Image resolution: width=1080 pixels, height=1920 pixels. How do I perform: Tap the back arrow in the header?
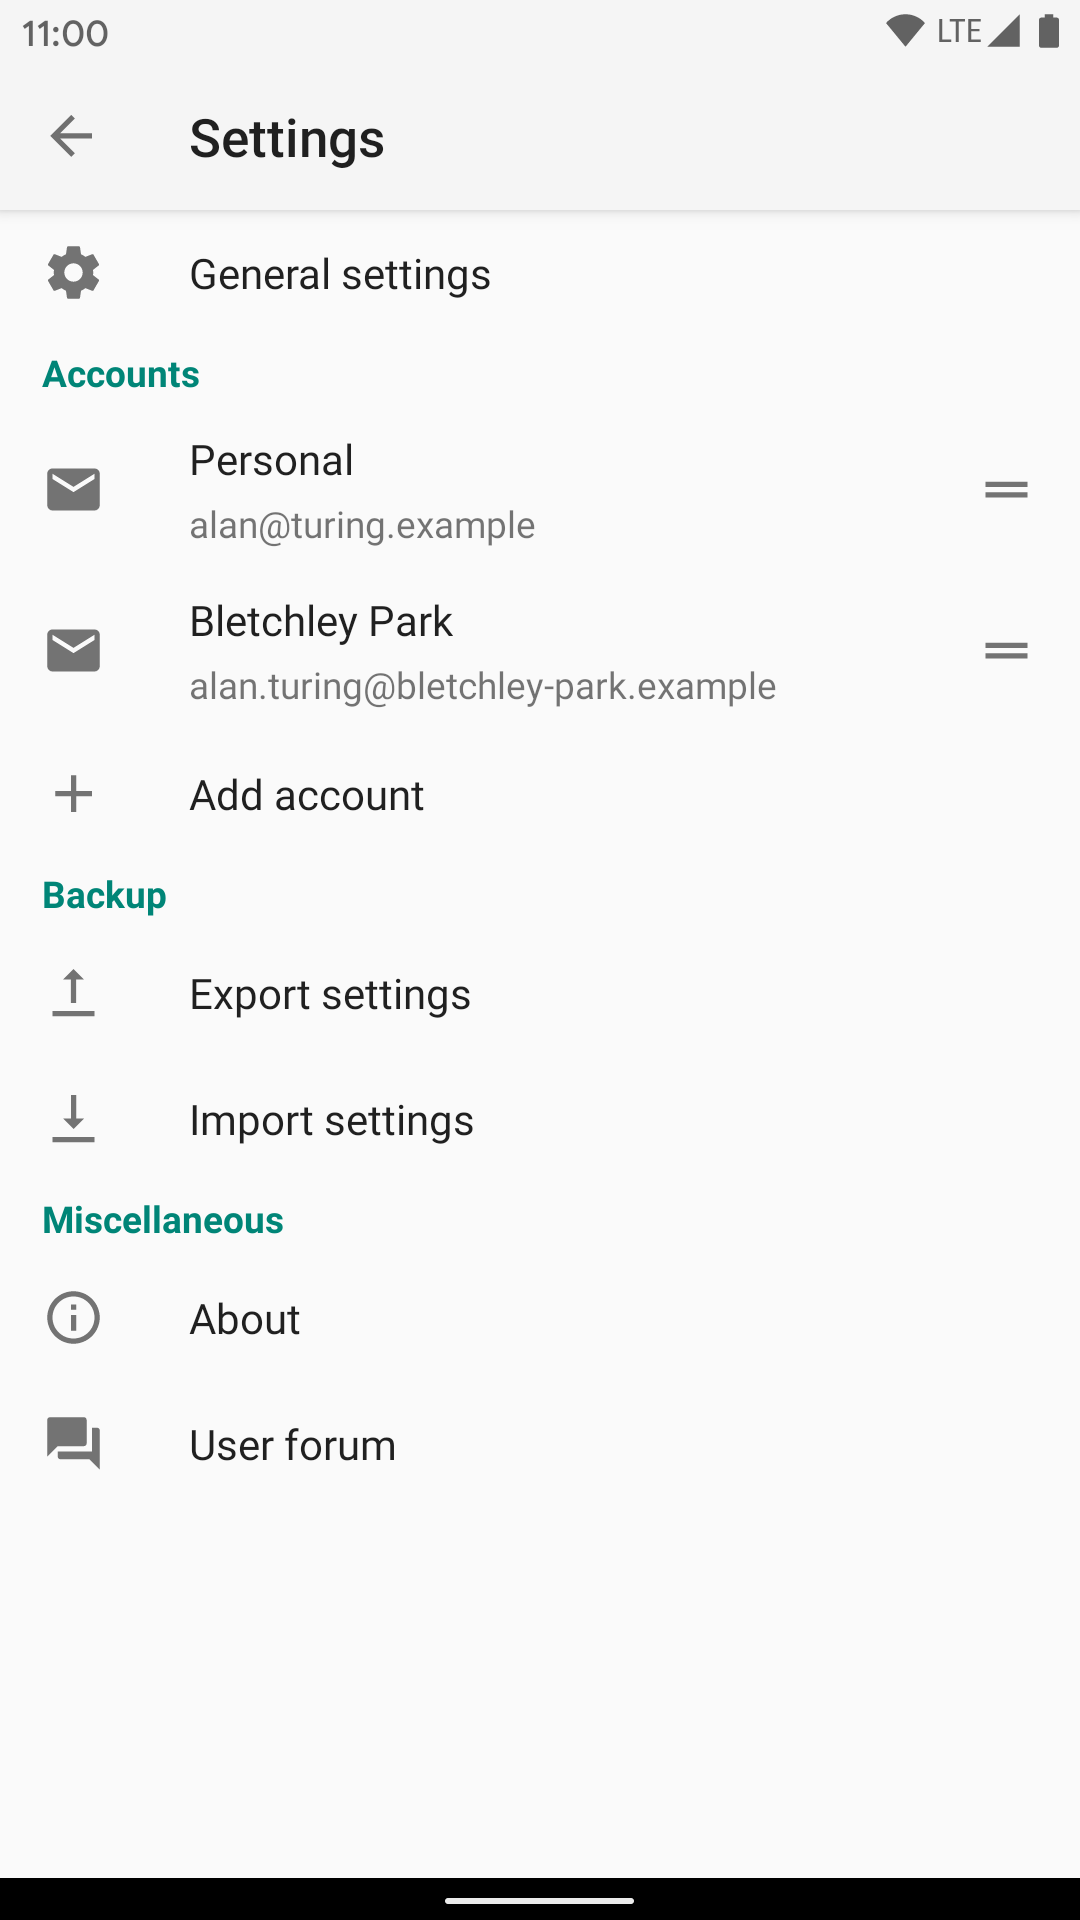point(71,137)
